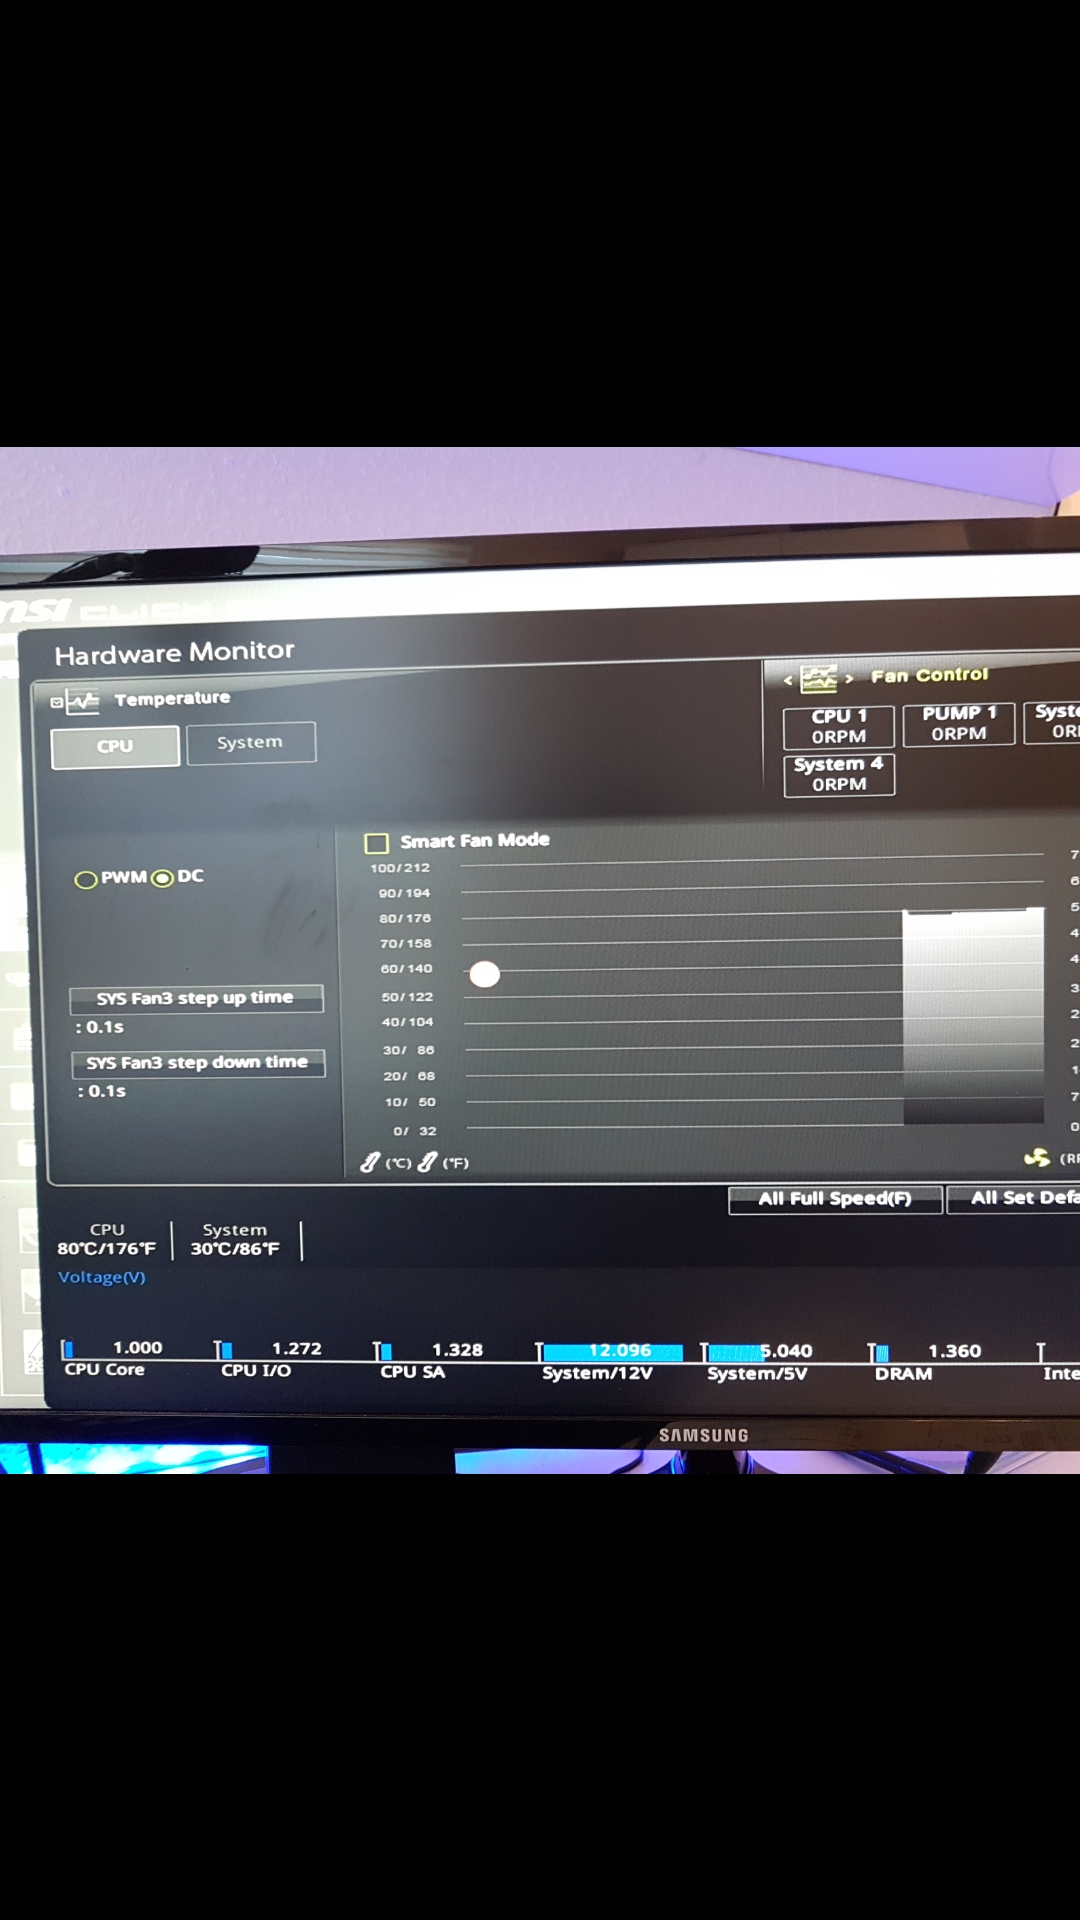The image size is (1080, 1920).
Task: Click the left arrow beside Fan Control
Action: 788,680
